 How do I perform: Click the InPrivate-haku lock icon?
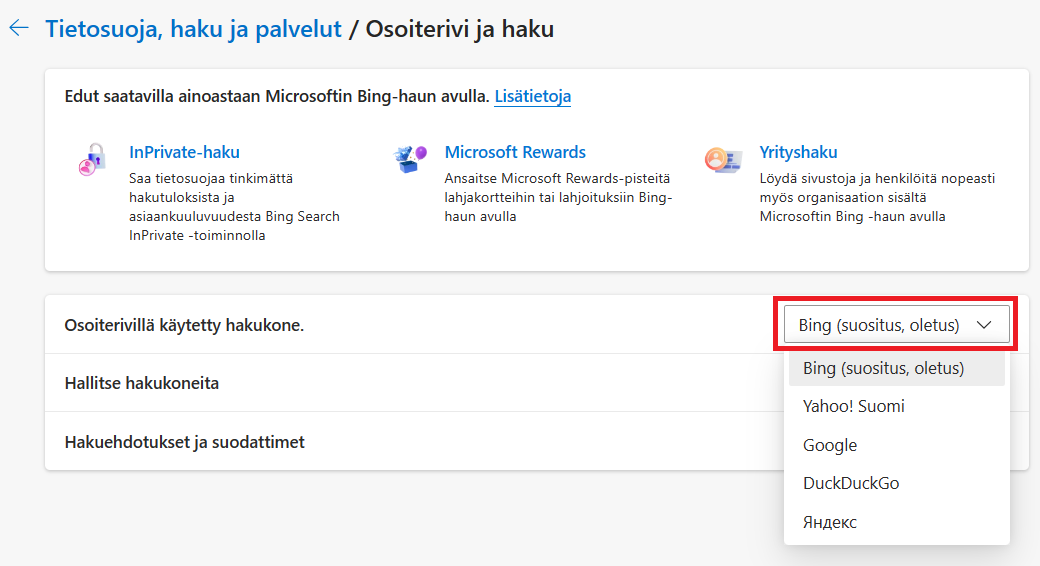point(92,159)
